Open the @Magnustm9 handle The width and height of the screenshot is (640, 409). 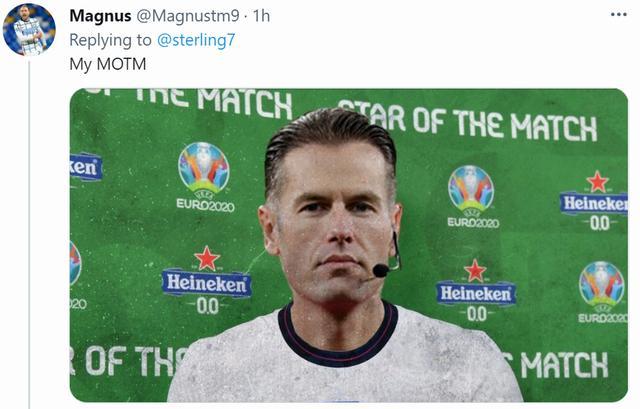click(x=187, y=16)
